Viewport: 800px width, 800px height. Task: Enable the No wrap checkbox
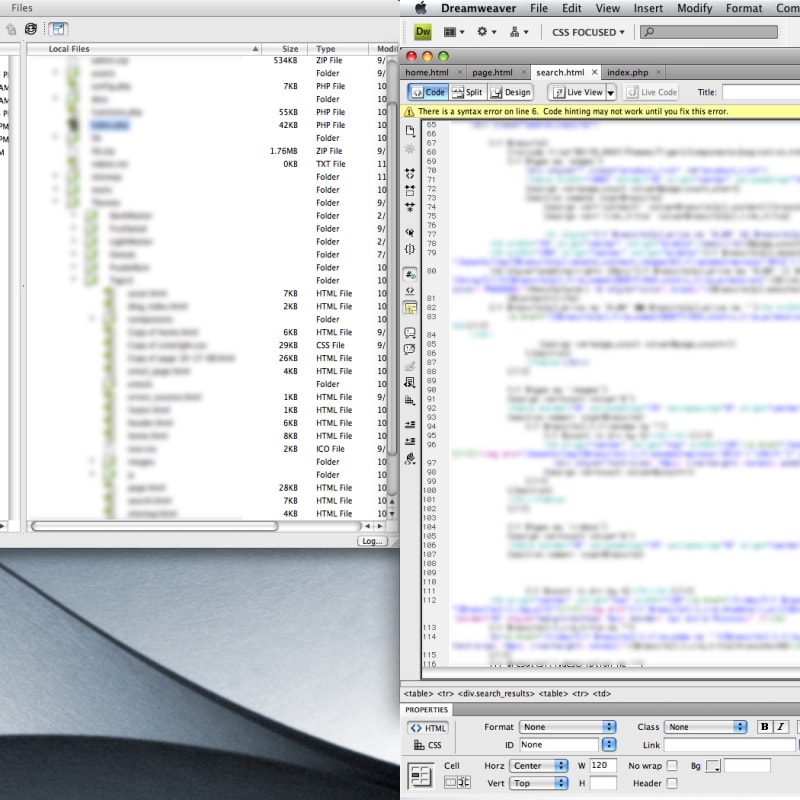(x=672, y=765)
